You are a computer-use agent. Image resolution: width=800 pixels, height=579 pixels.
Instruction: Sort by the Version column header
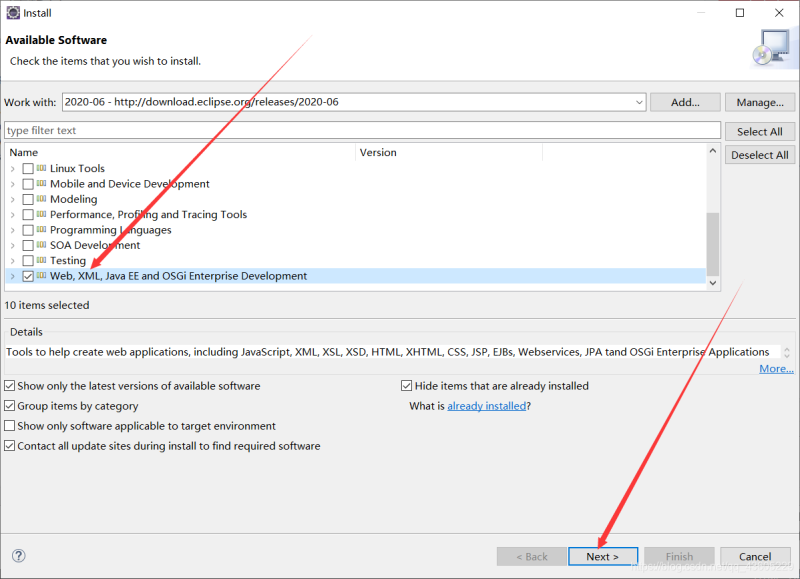[x=449, y=153]
